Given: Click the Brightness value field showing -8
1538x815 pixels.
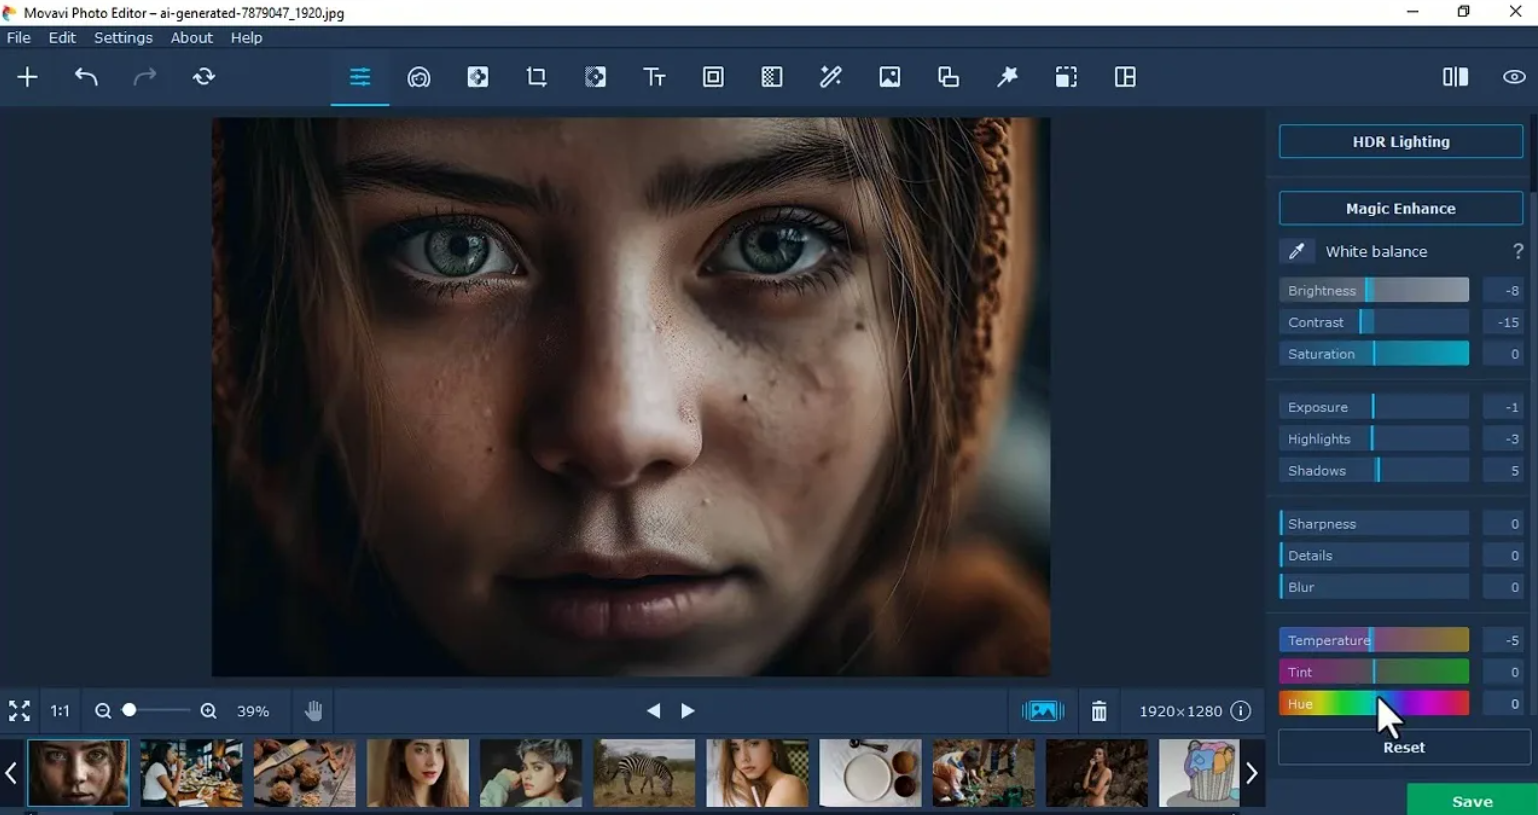Looking at the screenshot, I should (x=1503, y=290).
